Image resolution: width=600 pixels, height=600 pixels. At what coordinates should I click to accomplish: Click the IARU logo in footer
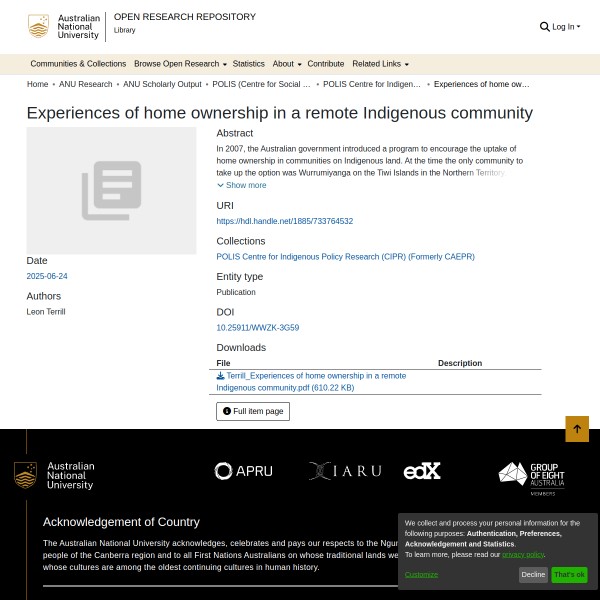click(345, 471)
